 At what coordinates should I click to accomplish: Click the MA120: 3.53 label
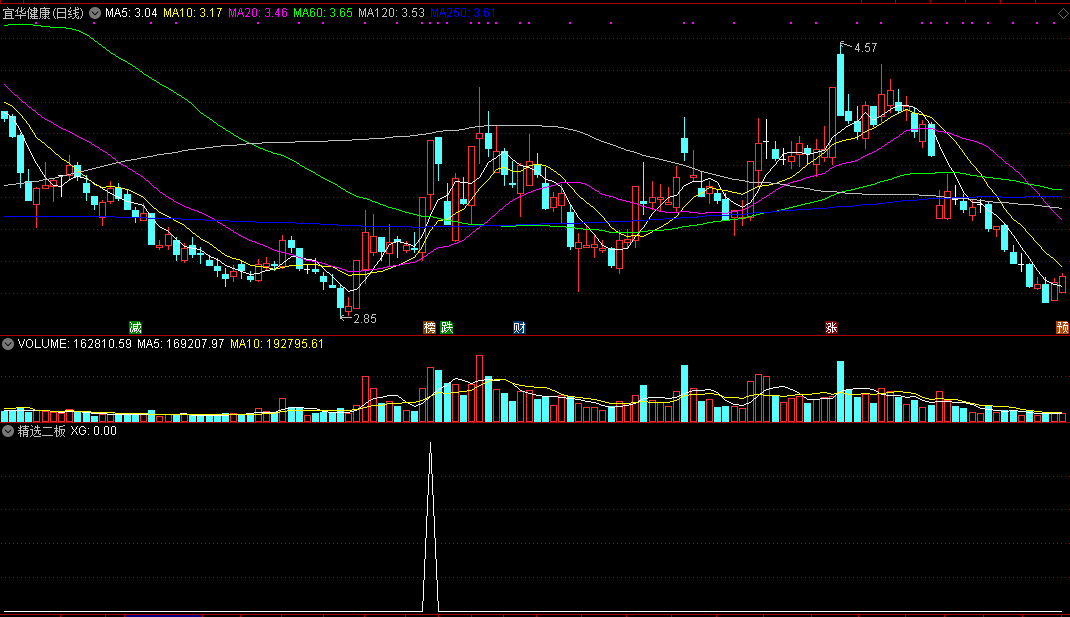(391, 13)
